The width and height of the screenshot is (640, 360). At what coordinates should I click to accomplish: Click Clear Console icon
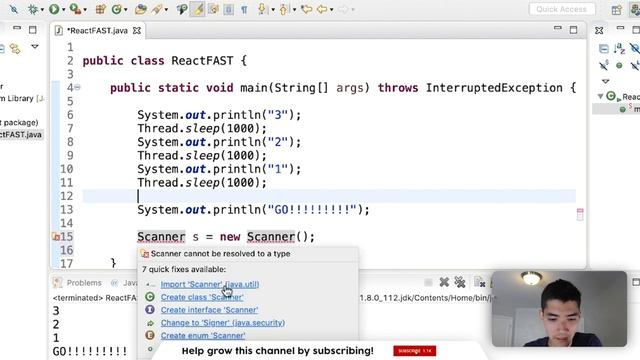pos(480,282)
